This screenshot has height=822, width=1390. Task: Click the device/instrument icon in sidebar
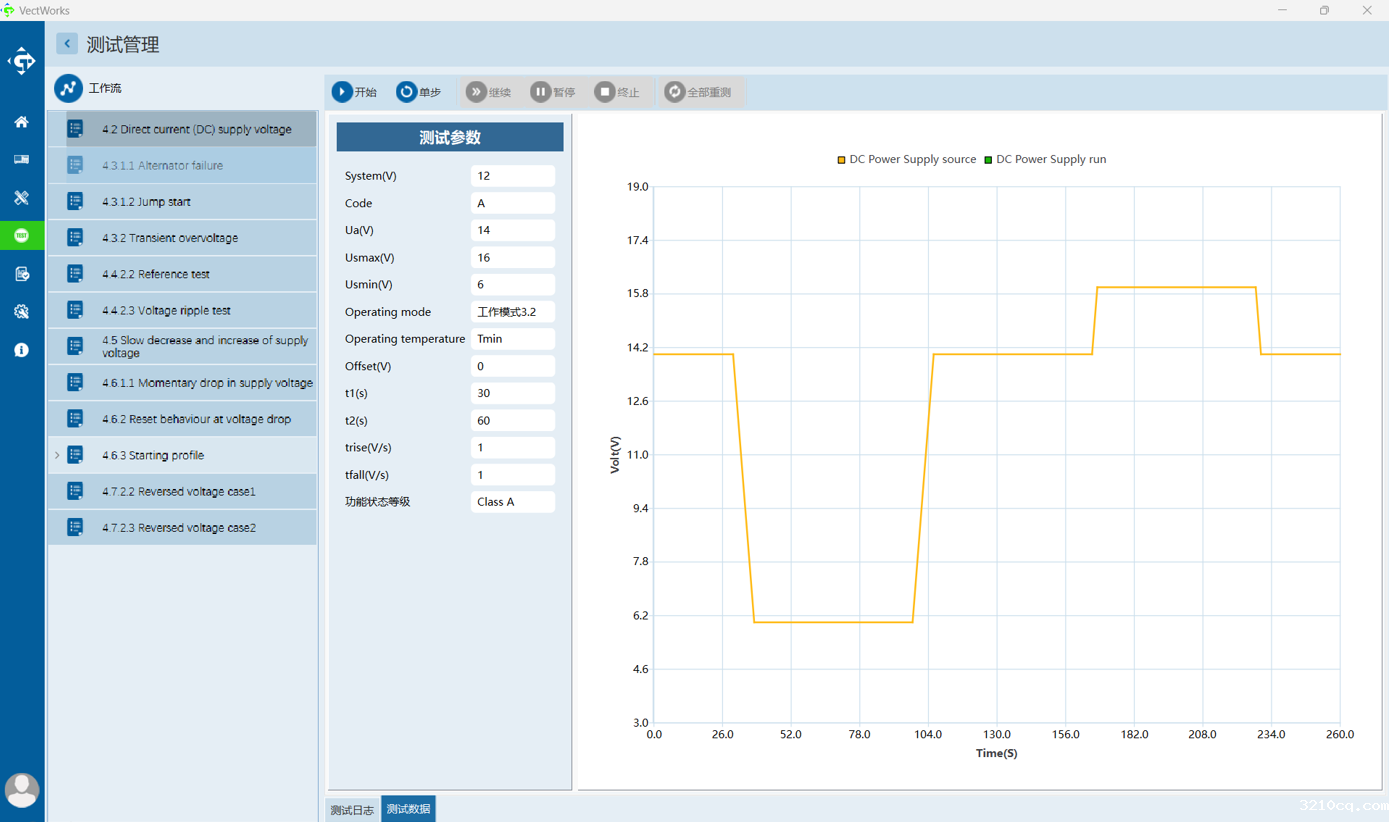(21, 160)
